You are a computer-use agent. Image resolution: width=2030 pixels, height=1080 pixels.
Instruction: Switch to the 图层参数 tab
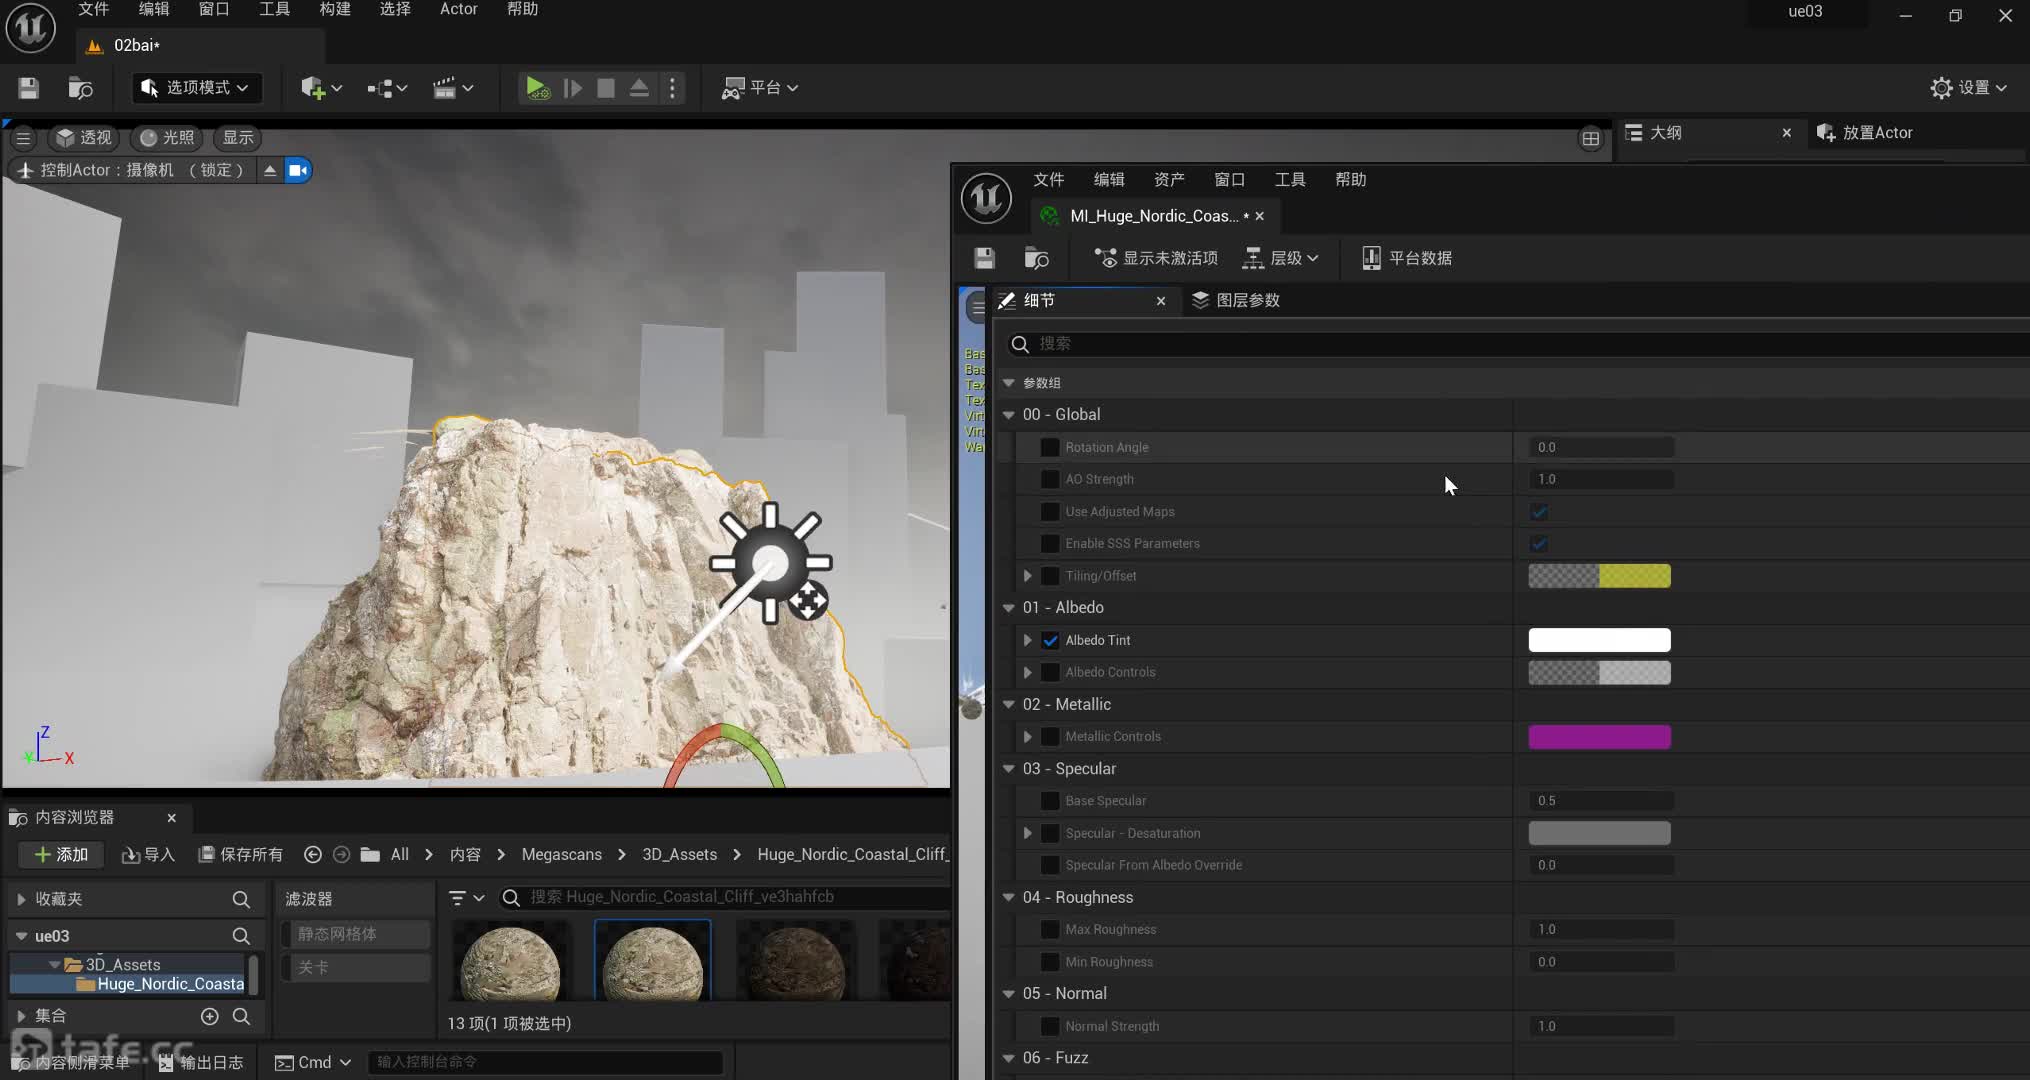(x=1236, y=300)
